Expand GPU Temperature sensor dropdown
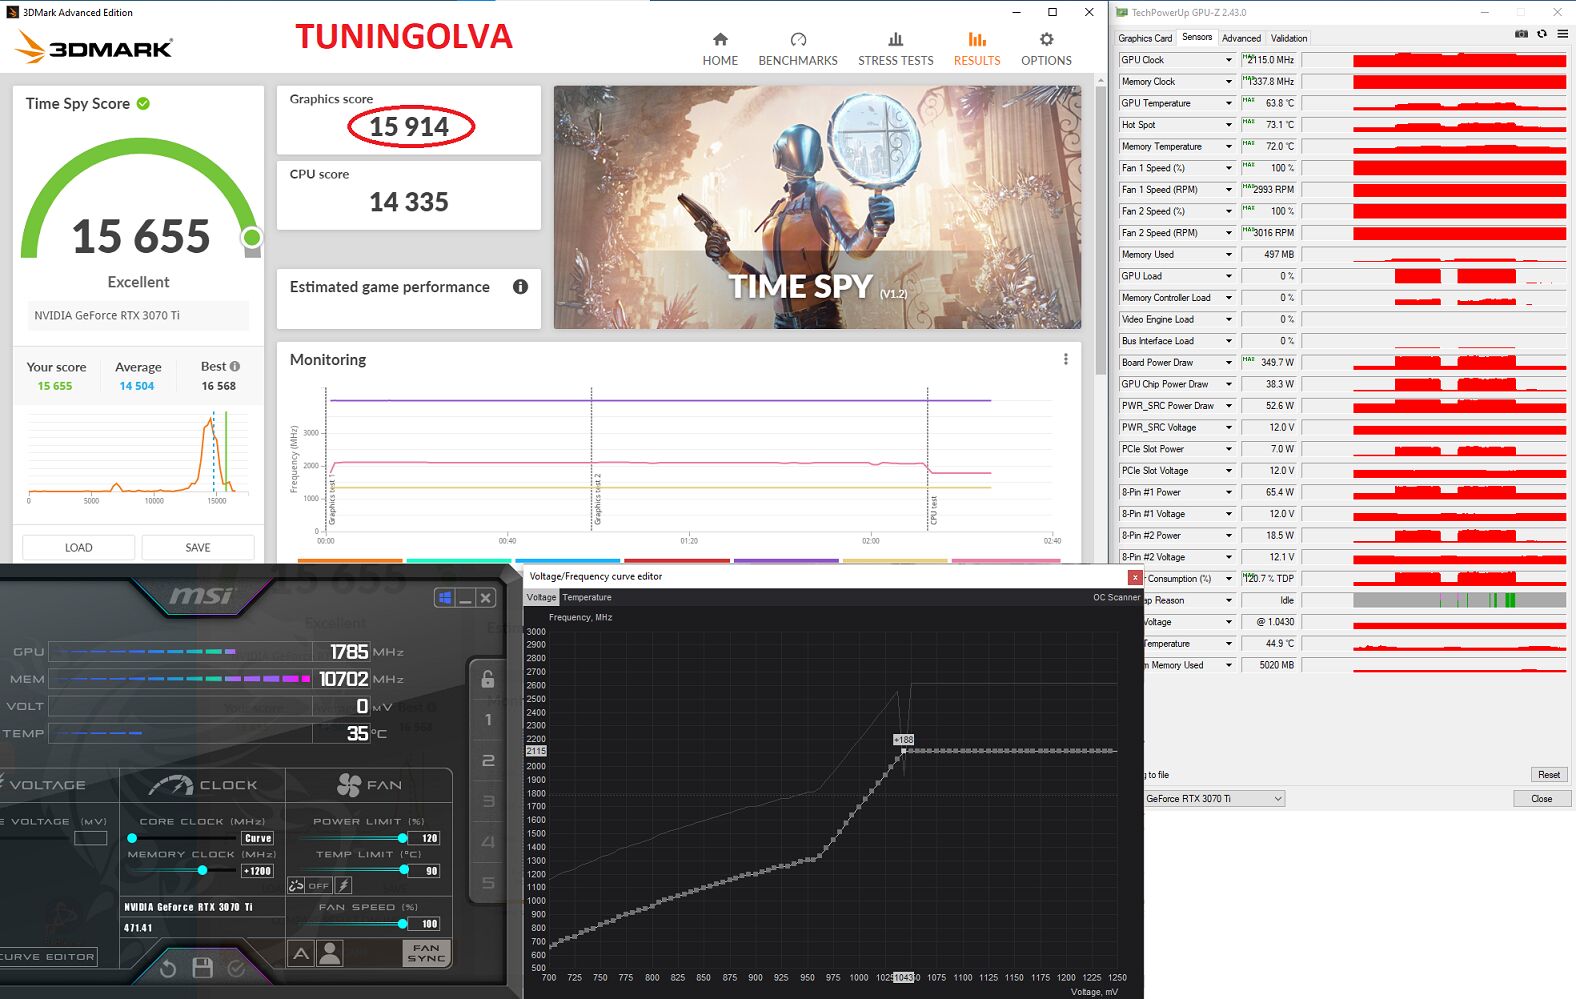This screenshot has width=1576, height=999. [1229, 103]
